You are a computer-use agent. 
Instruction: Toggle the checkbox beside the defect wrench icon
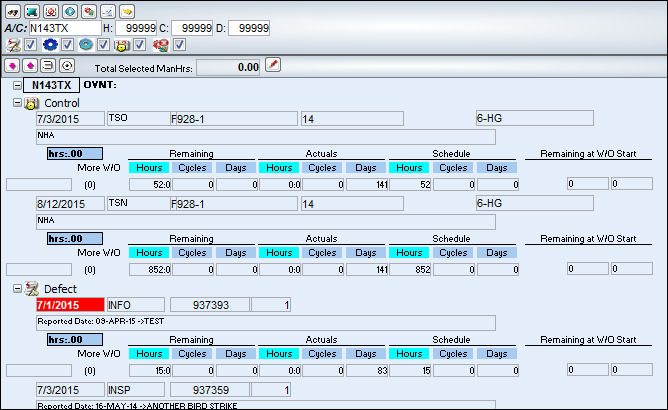pos(31,44)
